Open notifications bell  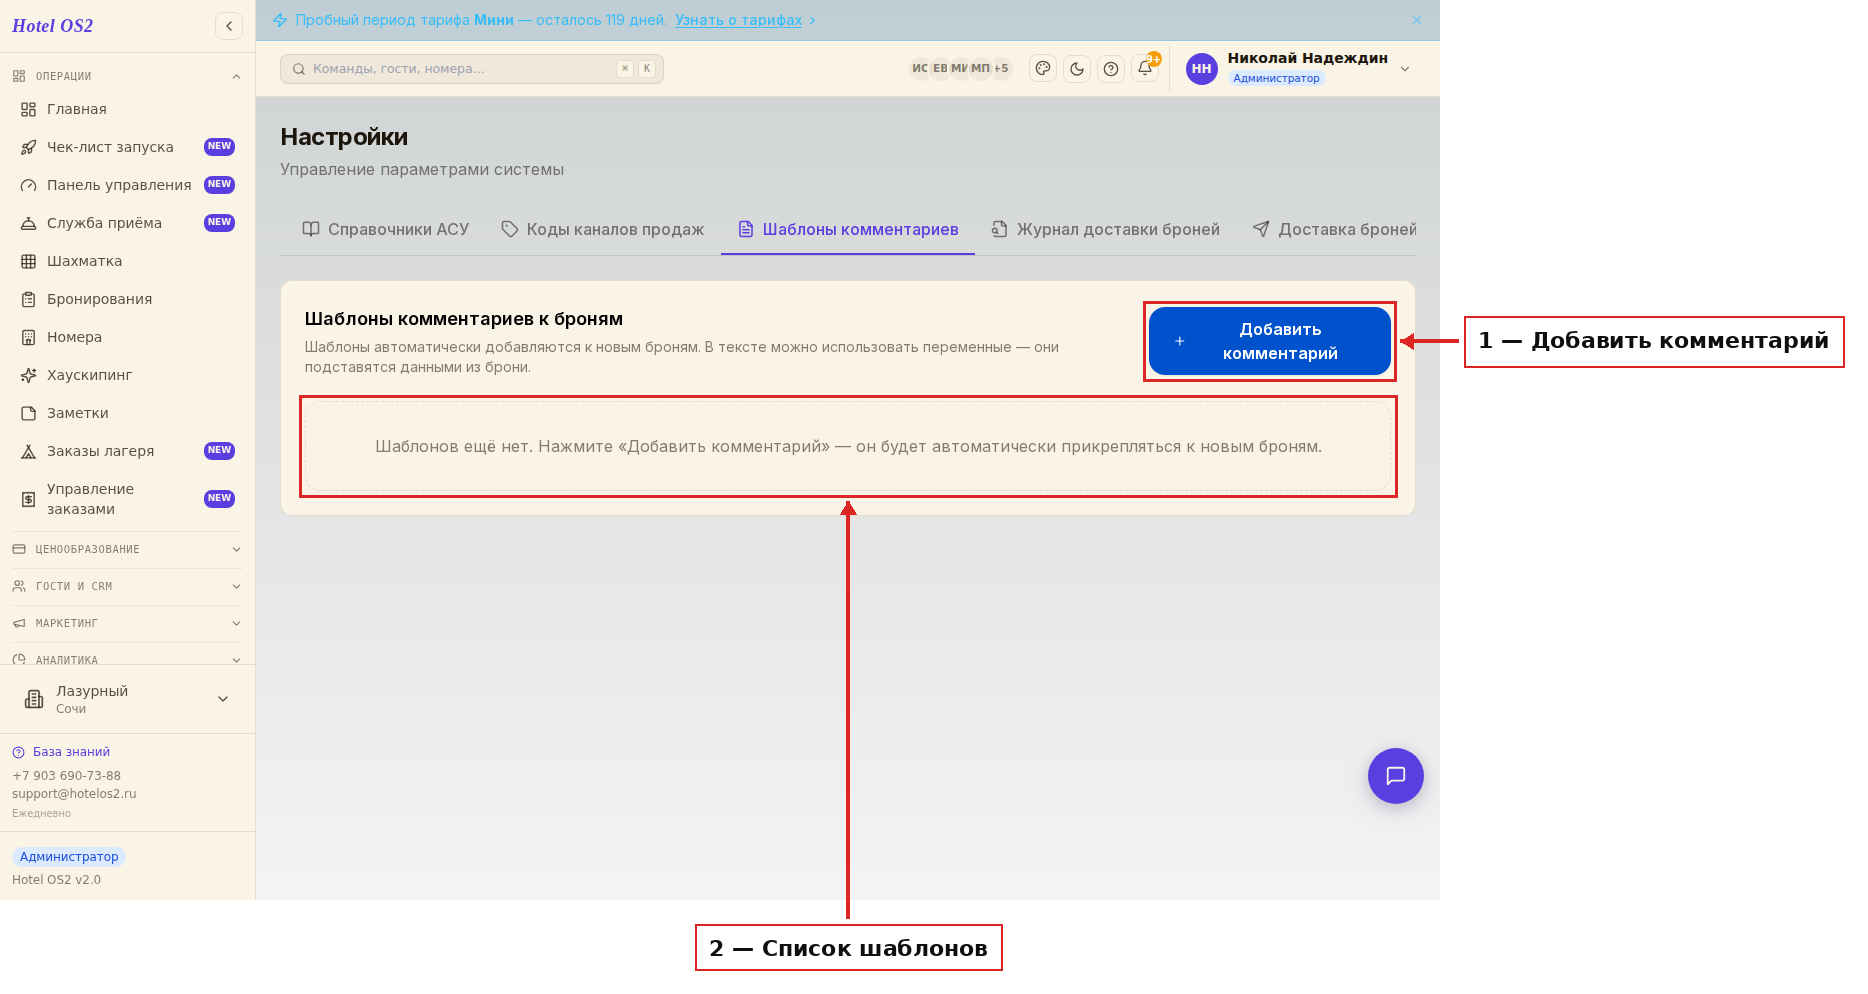[x=1145, y=69]
